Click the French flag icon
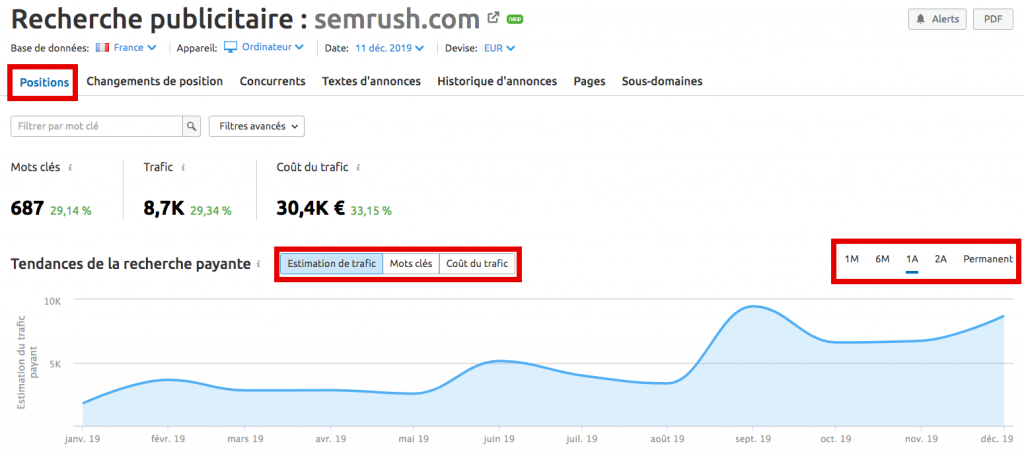The height and width of the screenshot is (458, 1024). (102, 48)
